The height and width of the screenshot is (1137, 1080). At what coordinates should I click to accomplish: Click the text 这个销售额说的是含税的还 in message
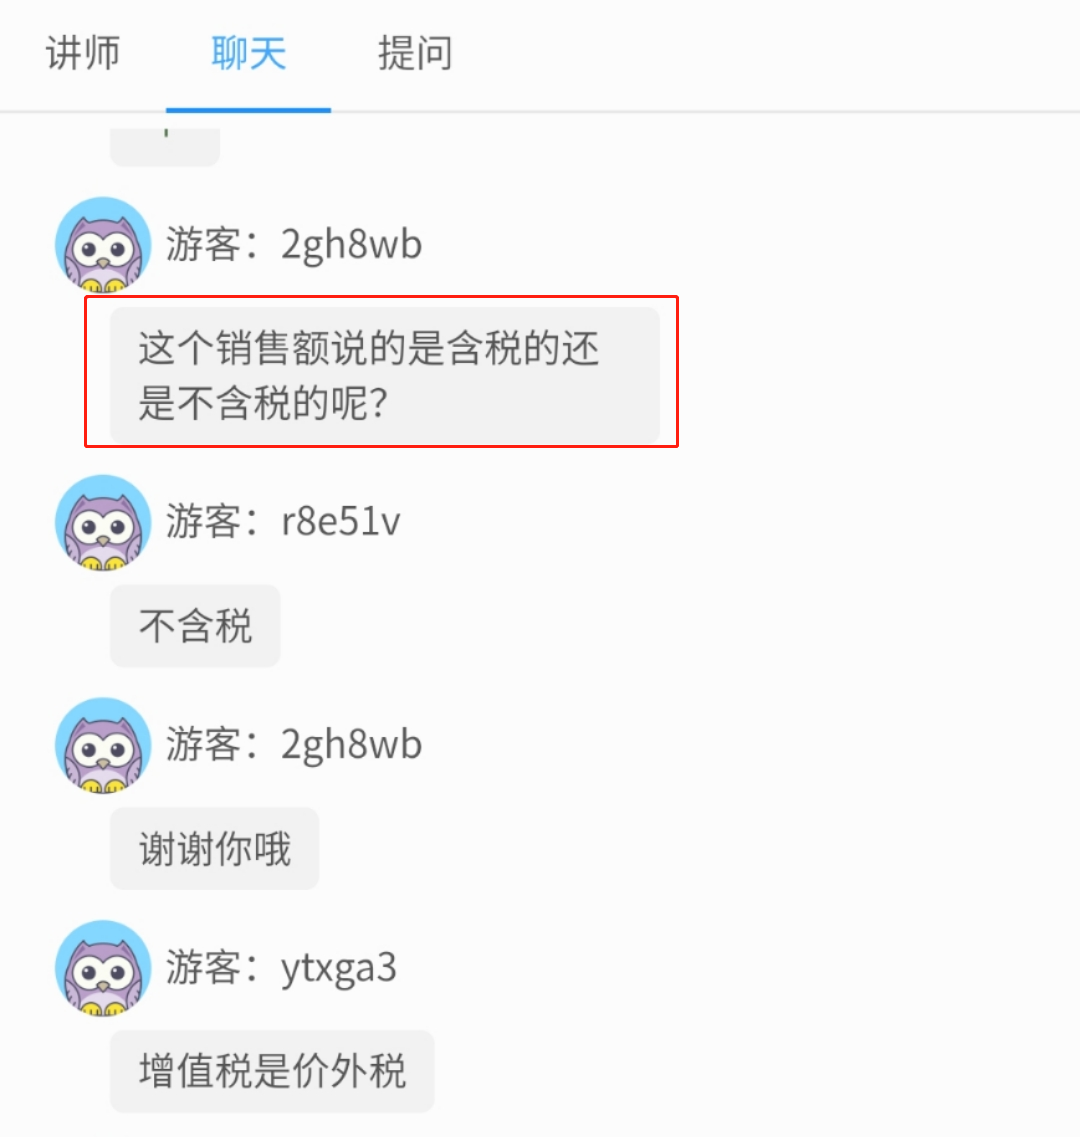click(369, 349)
